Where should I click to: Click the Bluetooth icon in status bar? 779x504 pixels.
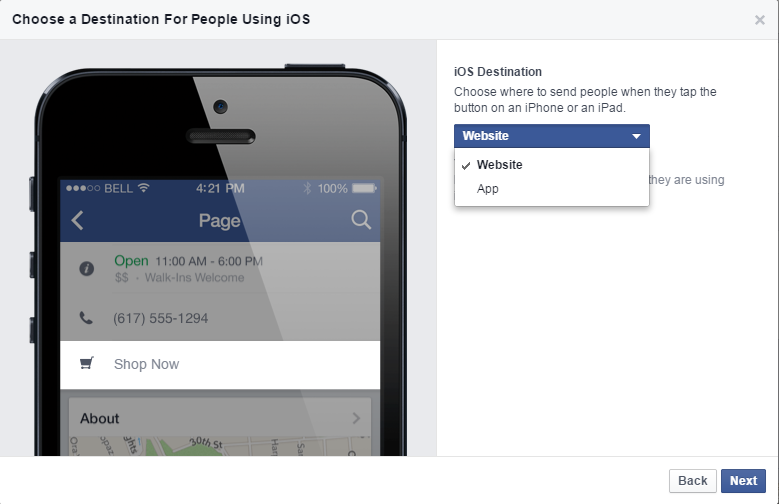coord(307,188)
